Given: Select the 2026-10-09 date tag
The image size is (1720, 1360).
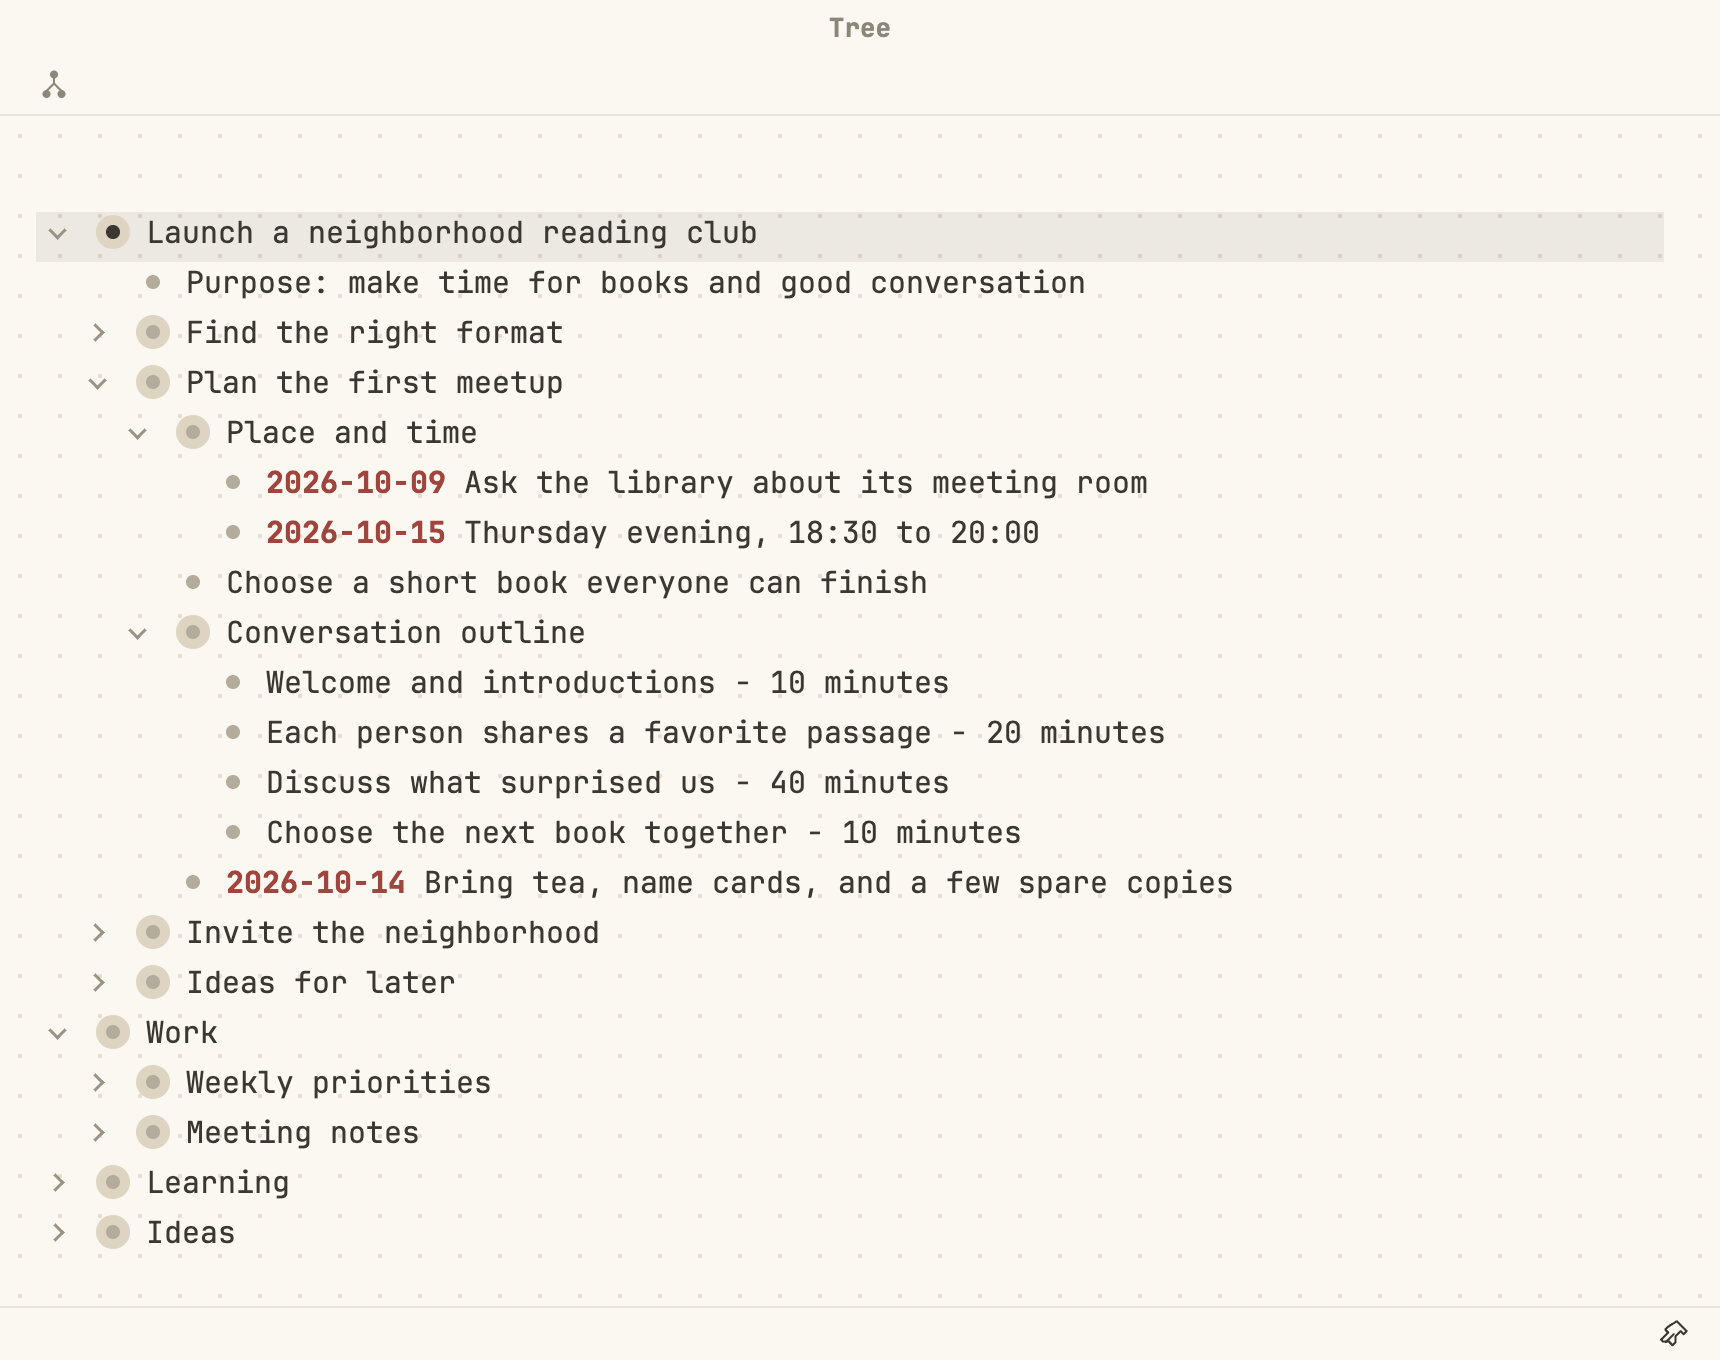Looking at the screenshot, I should click(356, 483).
